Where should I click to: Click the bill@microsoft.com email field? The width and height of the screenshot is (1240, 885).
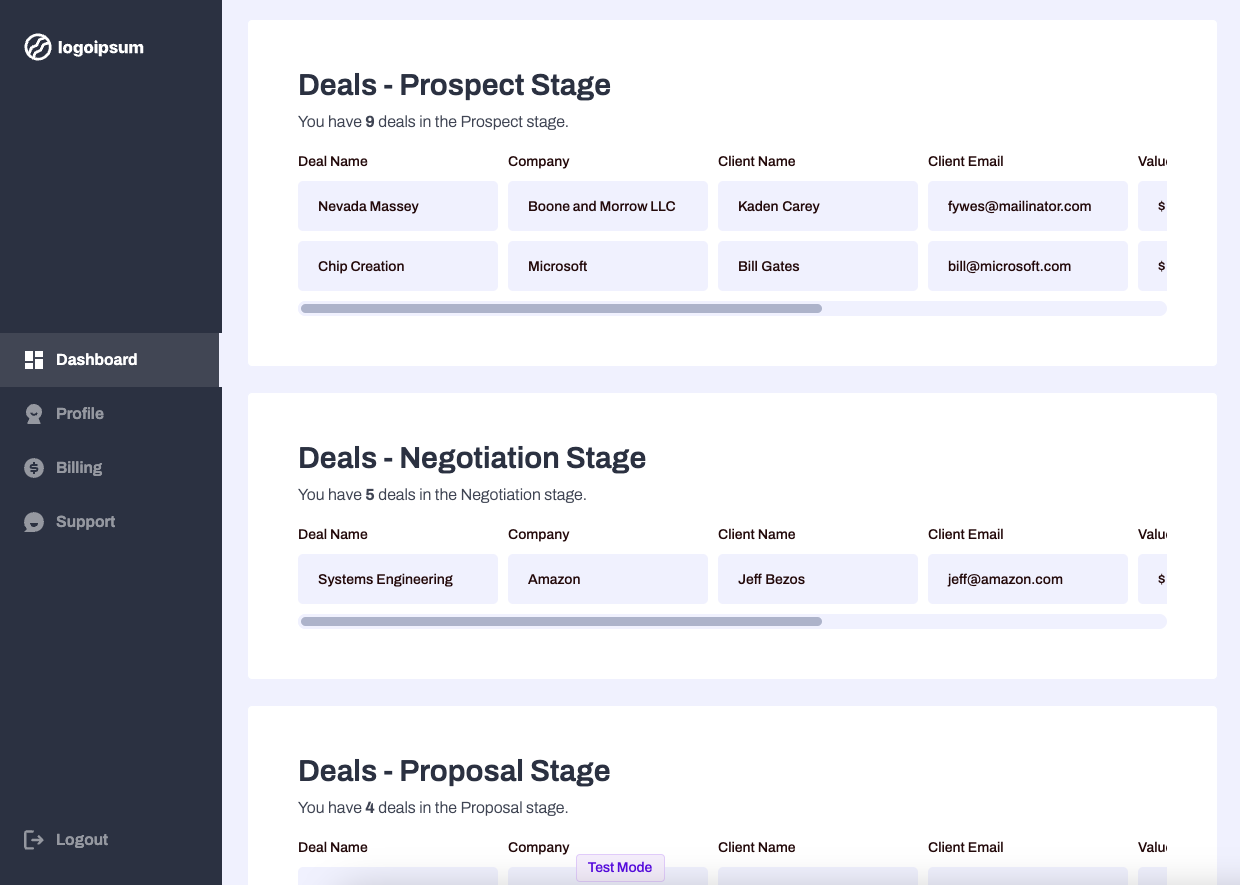tap(1028, 267)
